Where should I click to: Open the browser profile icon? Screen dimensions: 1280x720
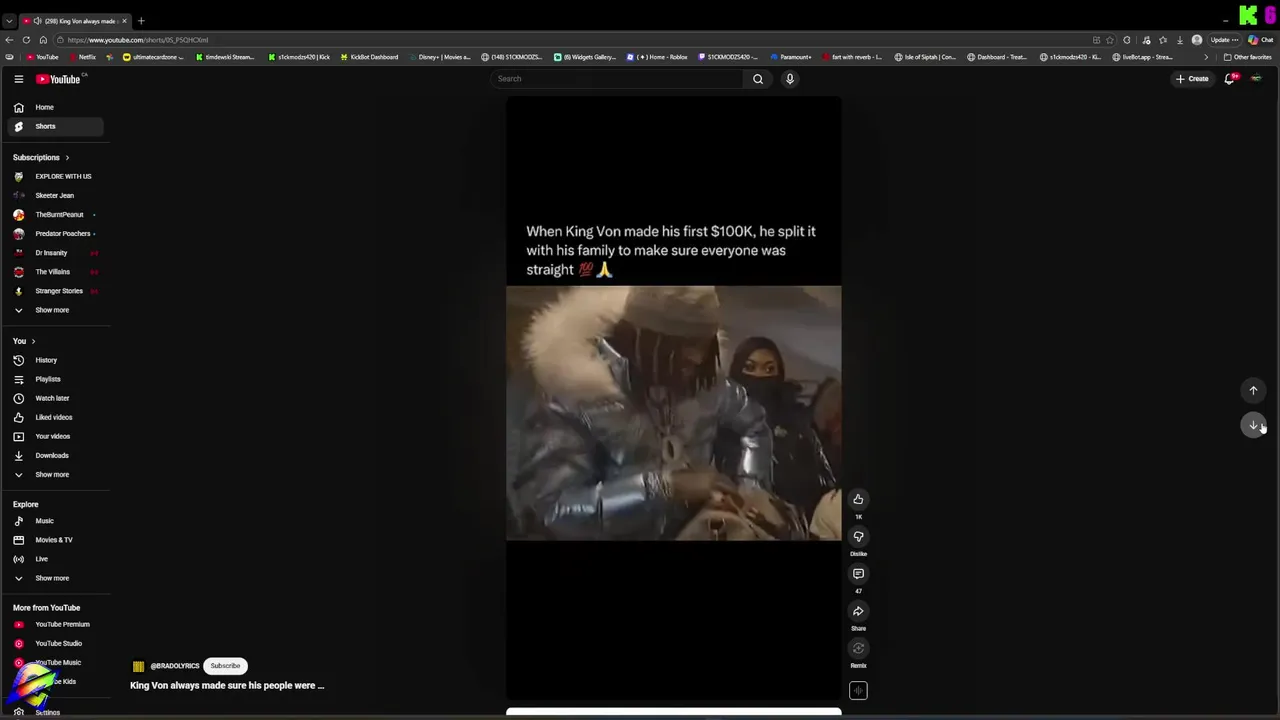pyautogui.click(x=1197, y=40)
